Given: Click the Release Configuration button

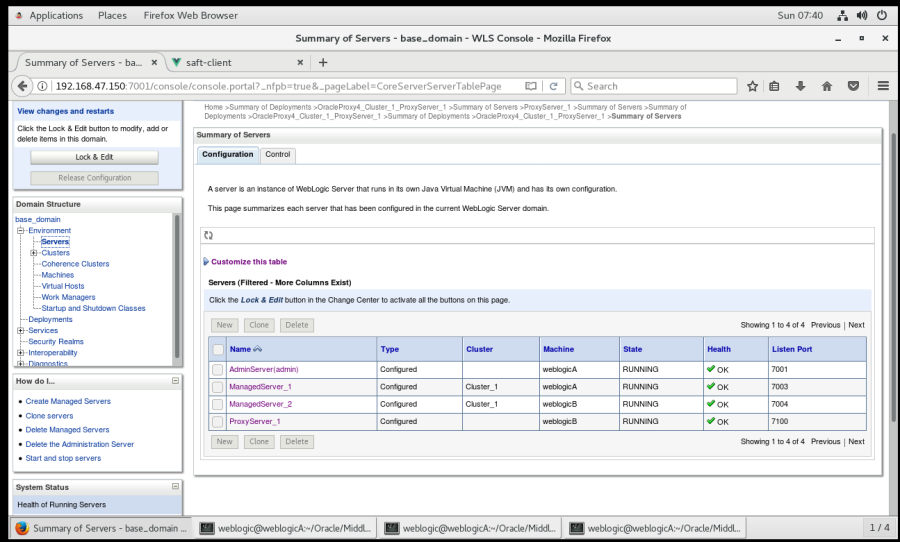Looking at the screenshot, I should coord(95,178).
